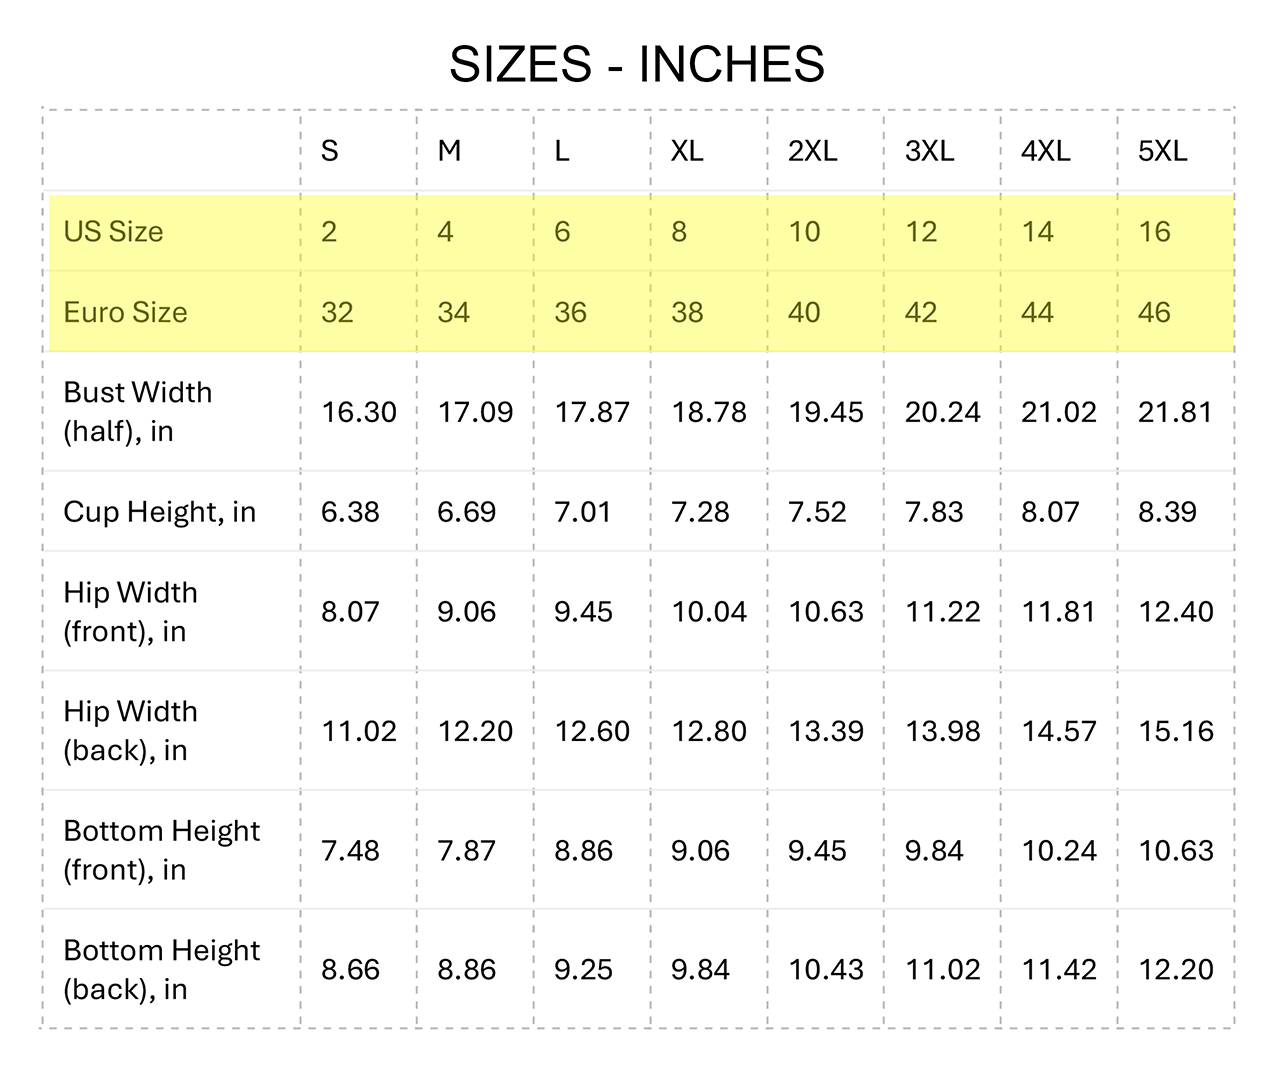Select the Hip Width (front) row label
Image resolution: width=1275 pixels, height=1067 pixels.
130,611
